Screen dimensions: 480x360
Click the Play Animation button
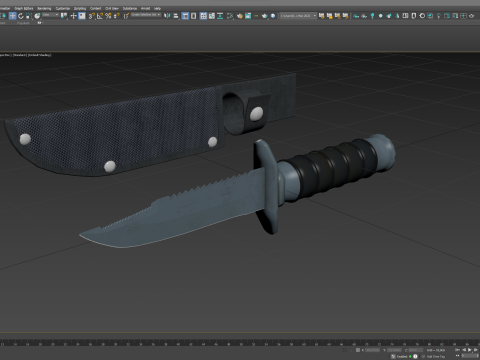[x=470, y=350]
